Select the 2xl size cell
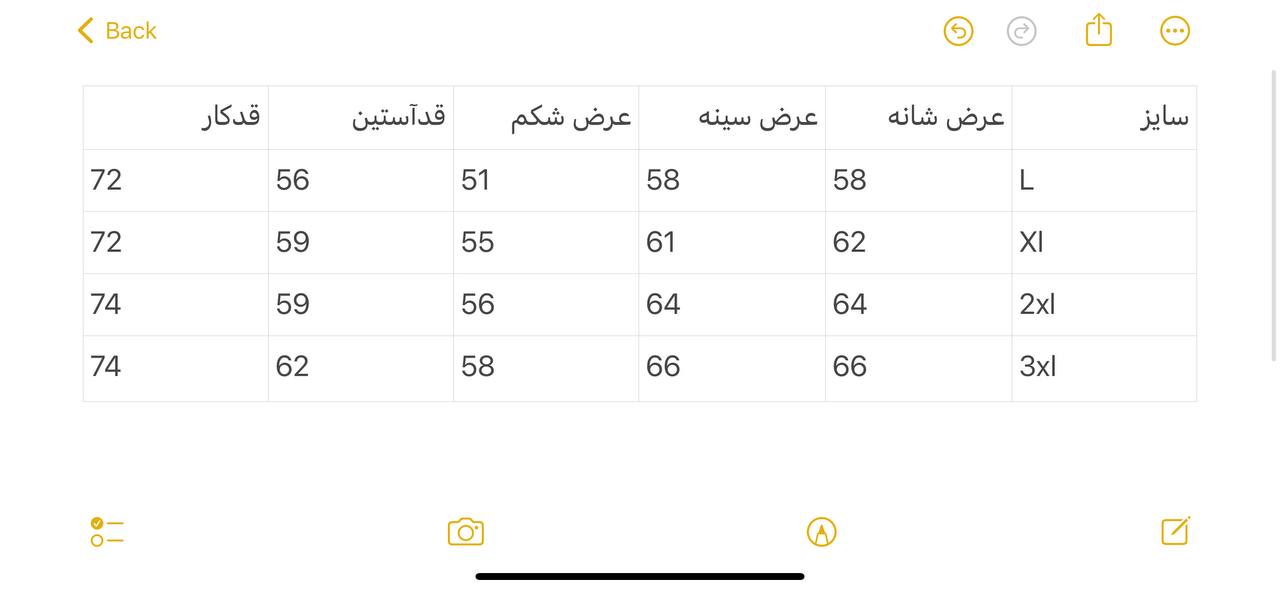The height and width of the screenshot is (591, 1280). pos(1104,305)
